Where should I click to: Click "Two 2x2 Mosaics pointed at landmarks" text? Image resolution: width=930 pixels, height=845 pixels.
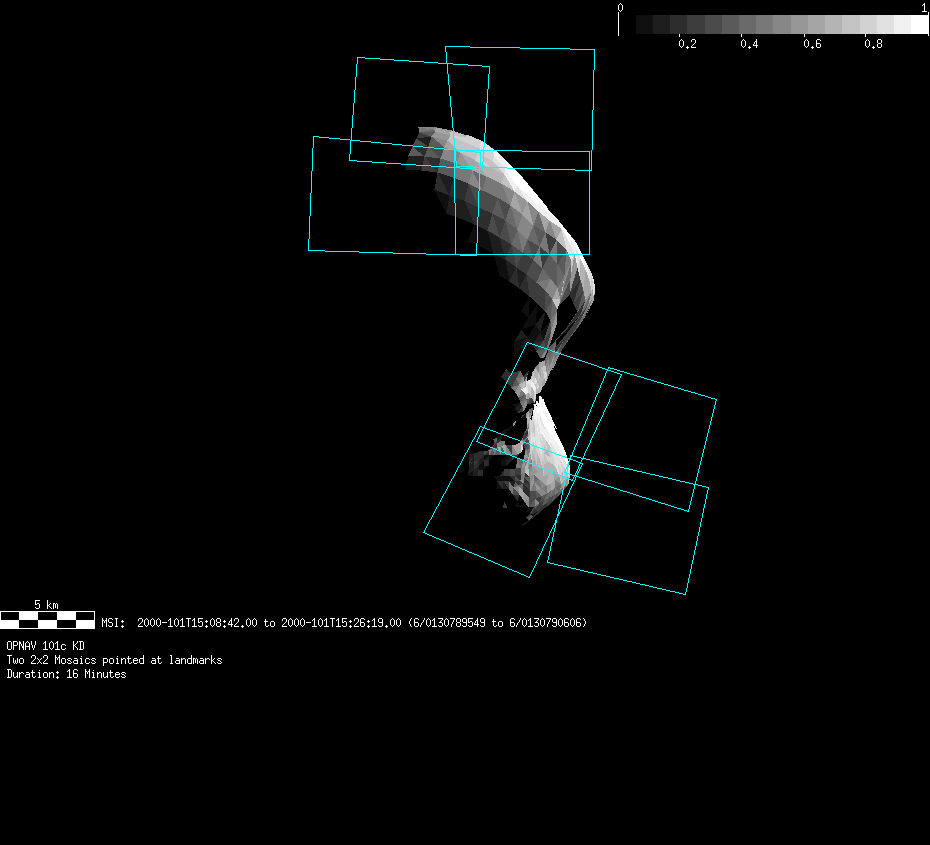(114, 660)
